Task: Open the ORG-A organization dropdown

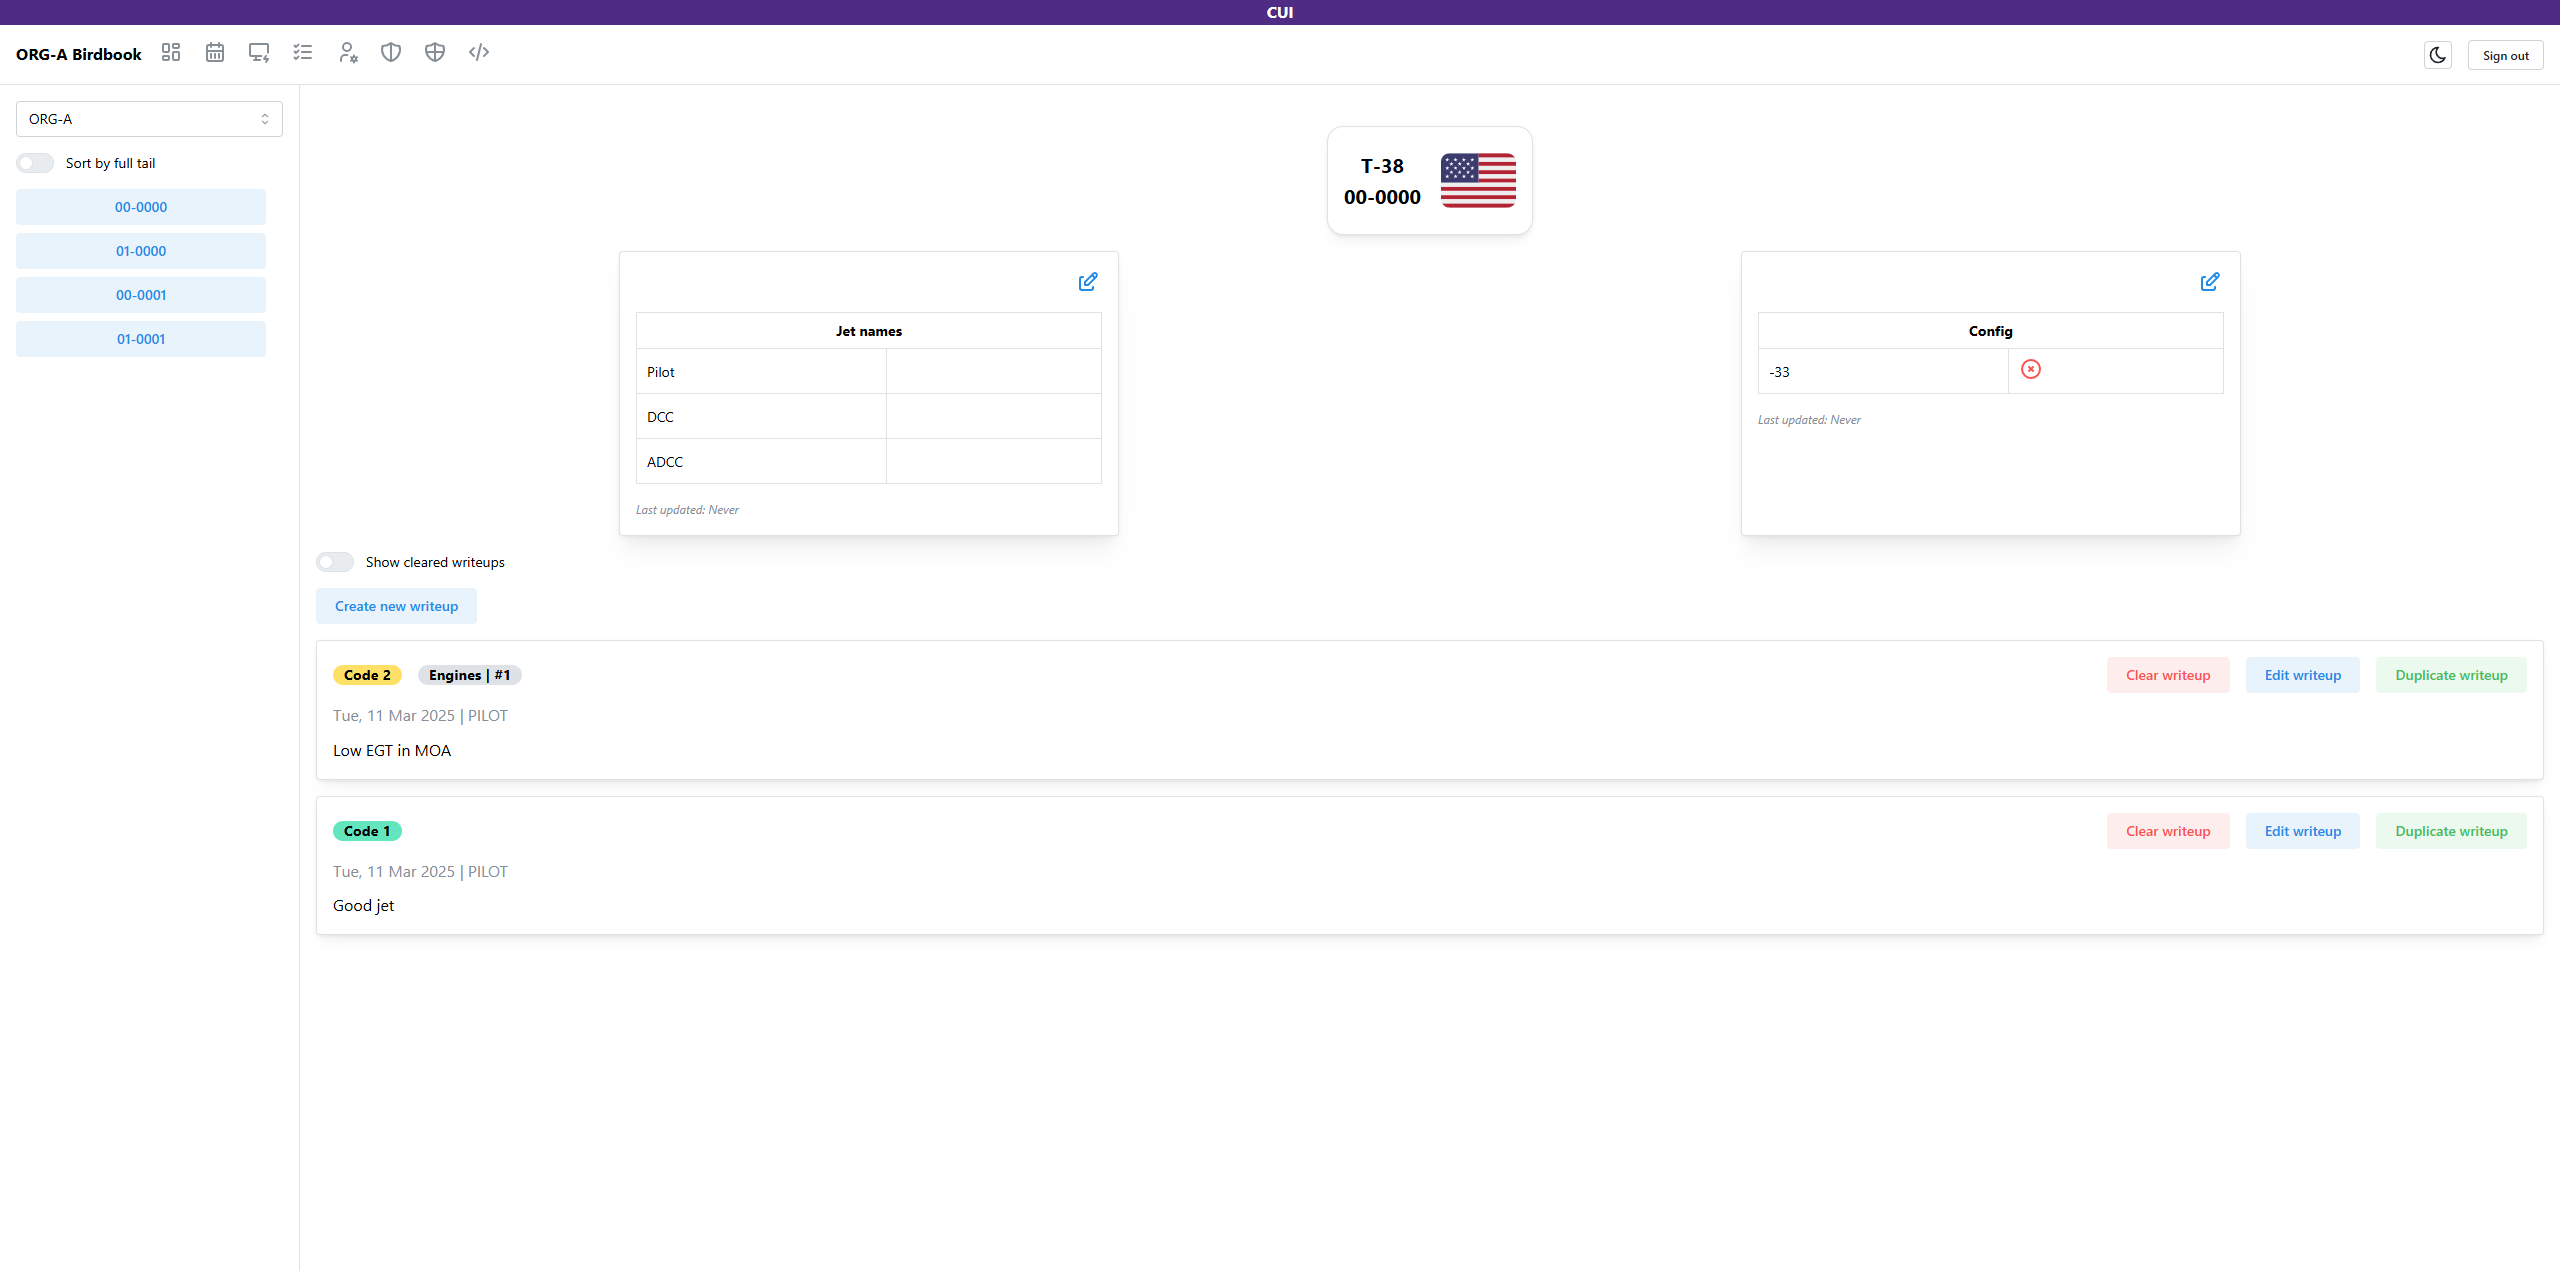Action: pyautogui.click(x=149, y=119)
